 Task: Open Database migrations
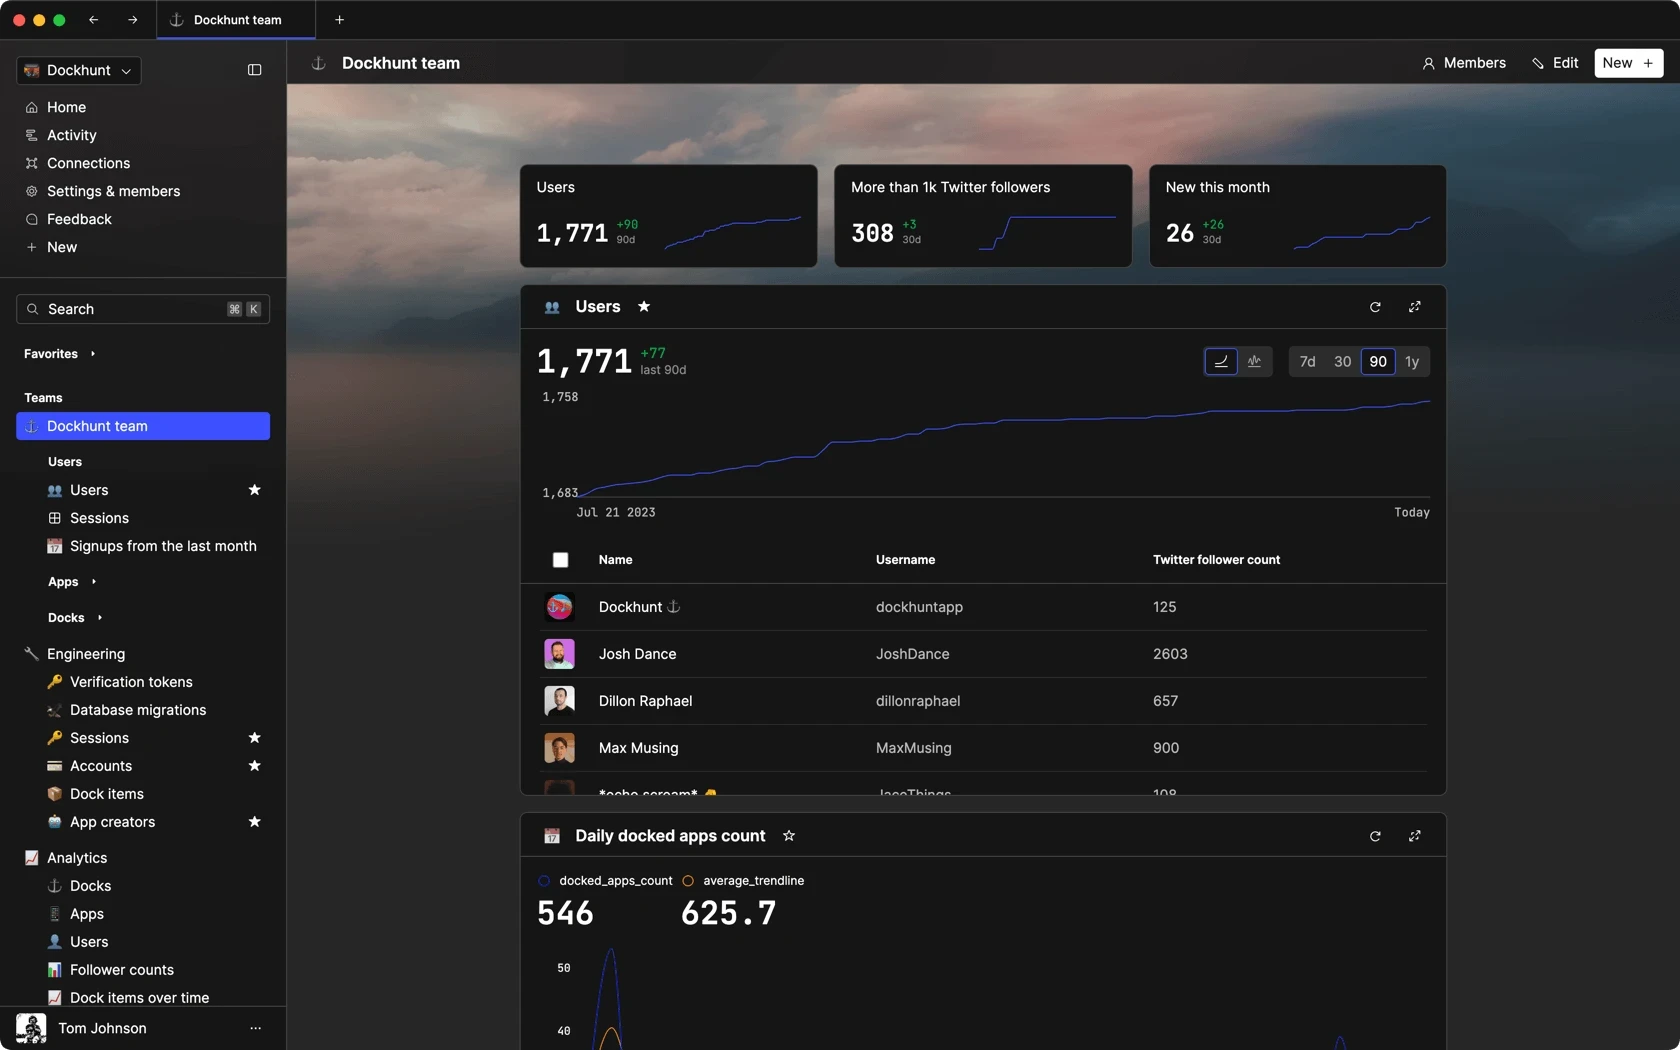(138, 710)
